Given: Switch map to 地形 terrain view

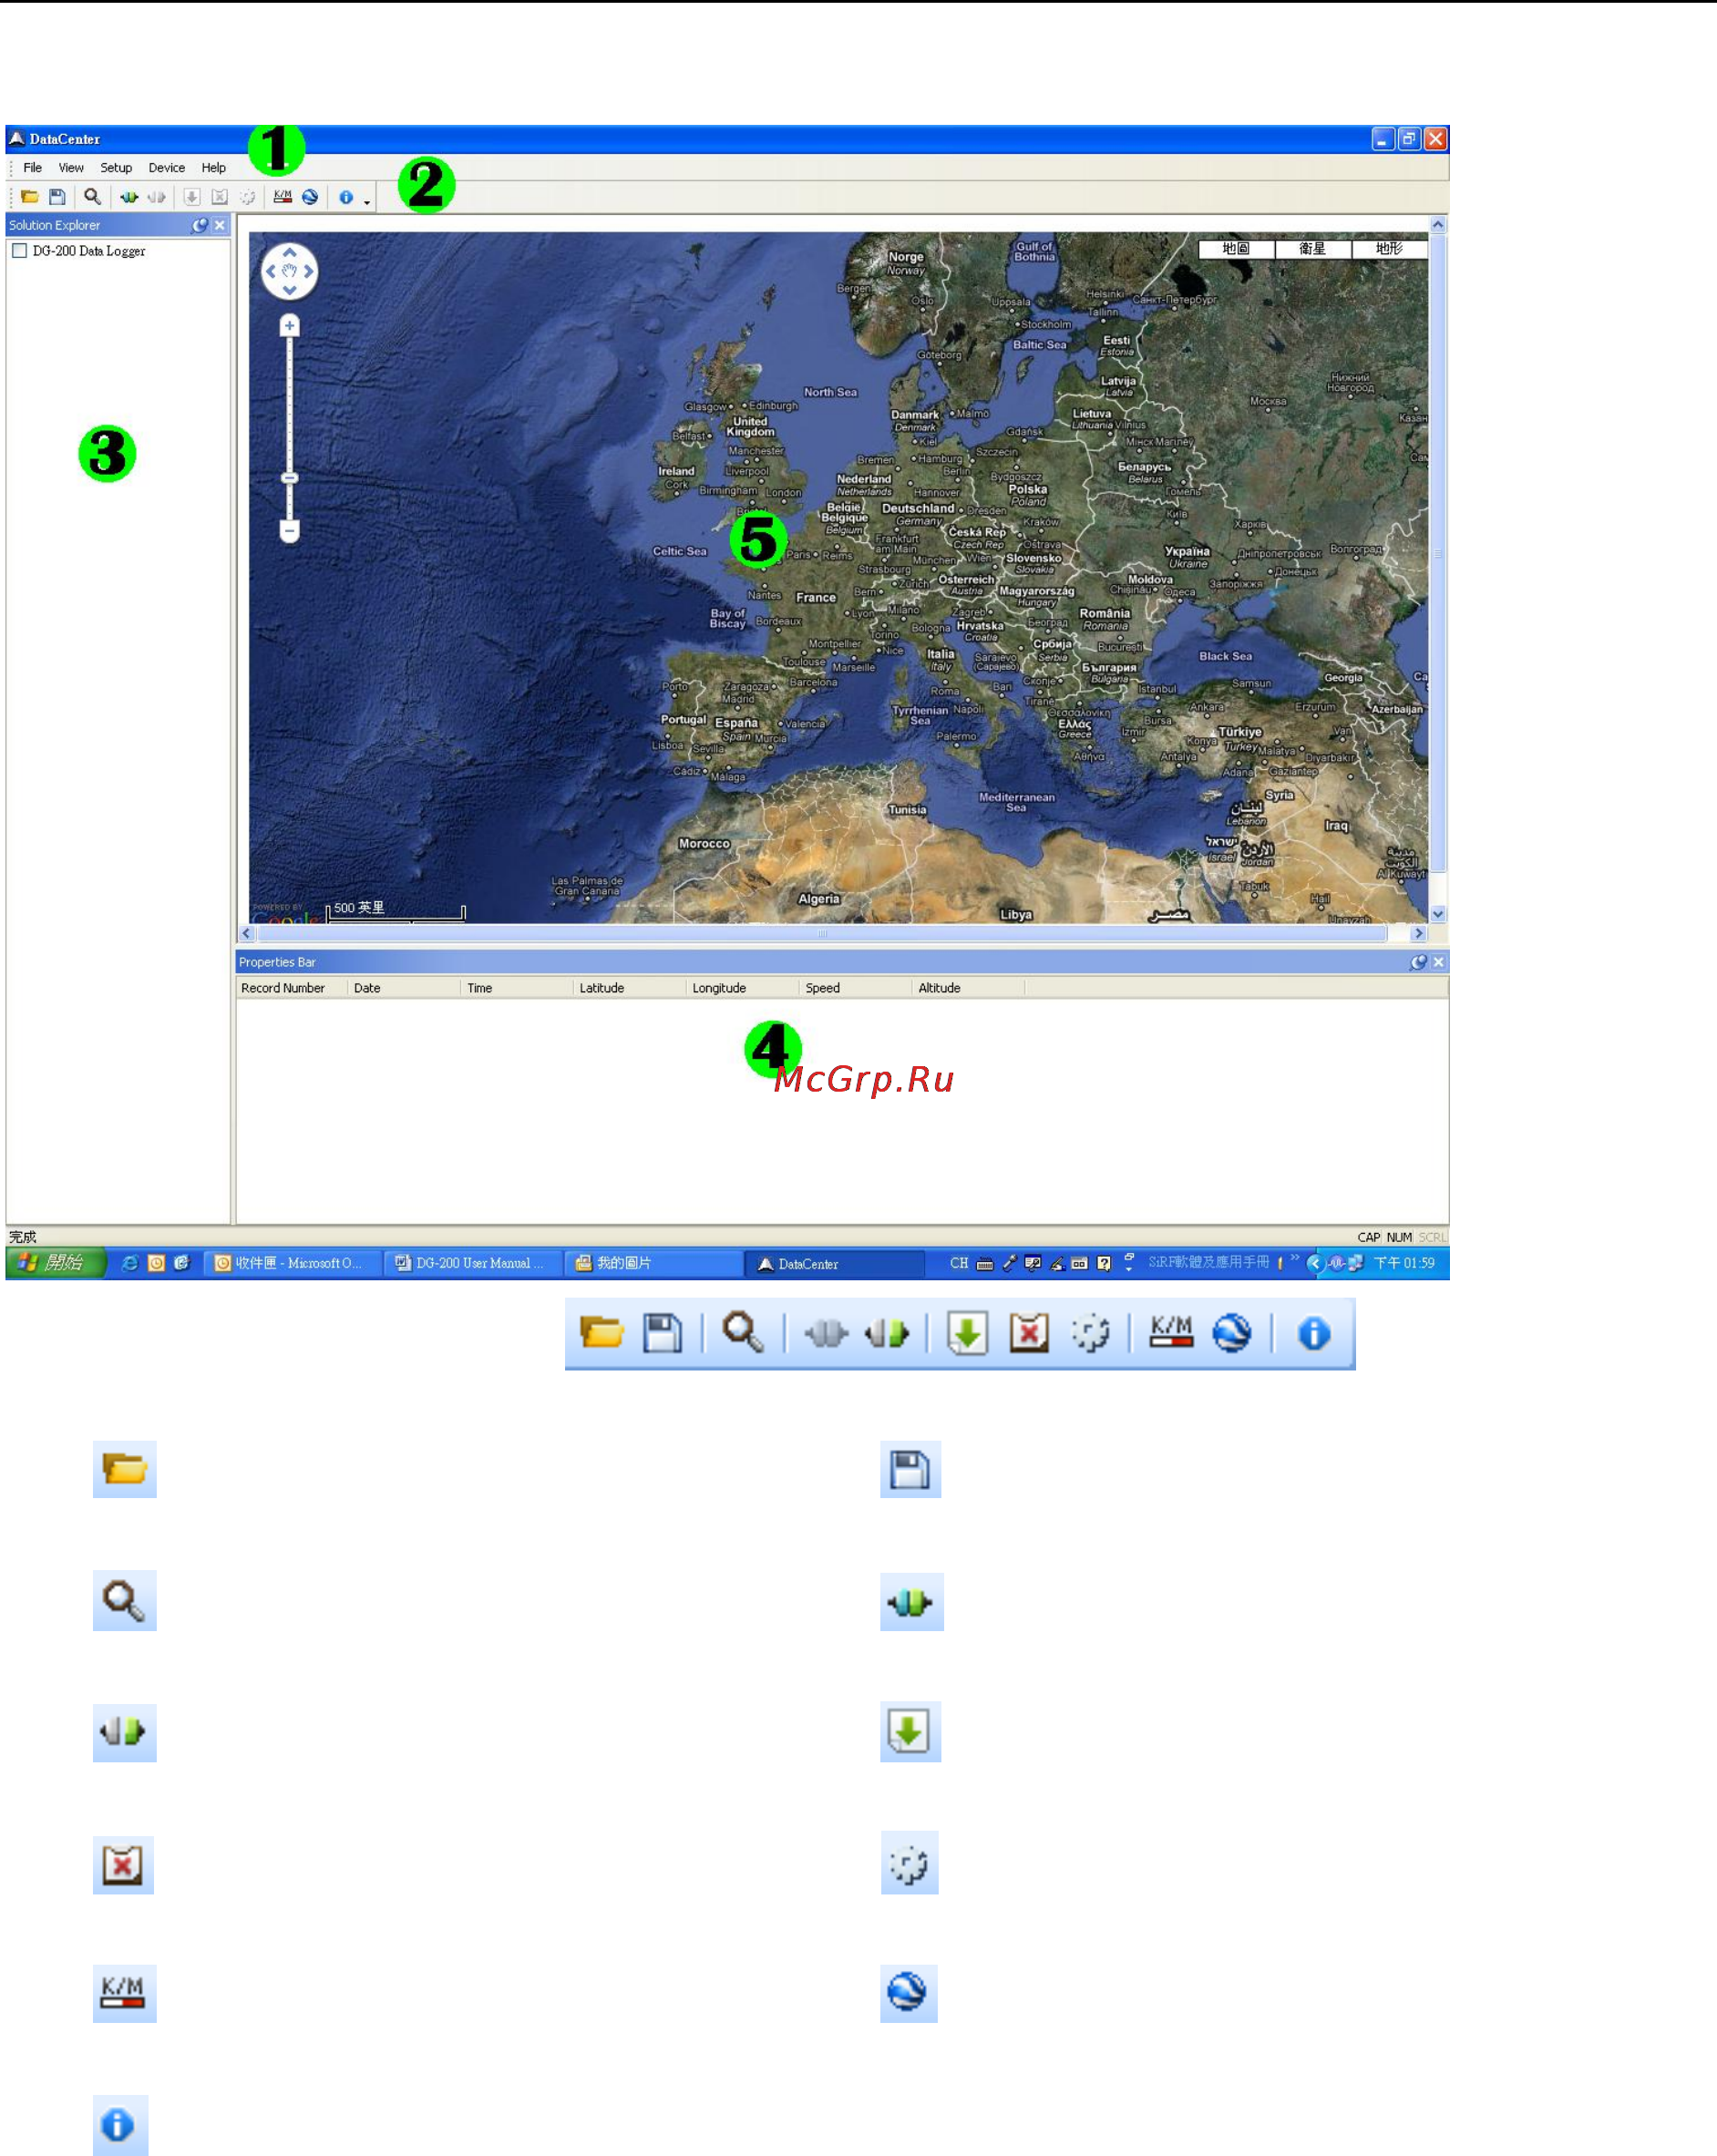Looking at the screenshot, I should click(1389, 248).
